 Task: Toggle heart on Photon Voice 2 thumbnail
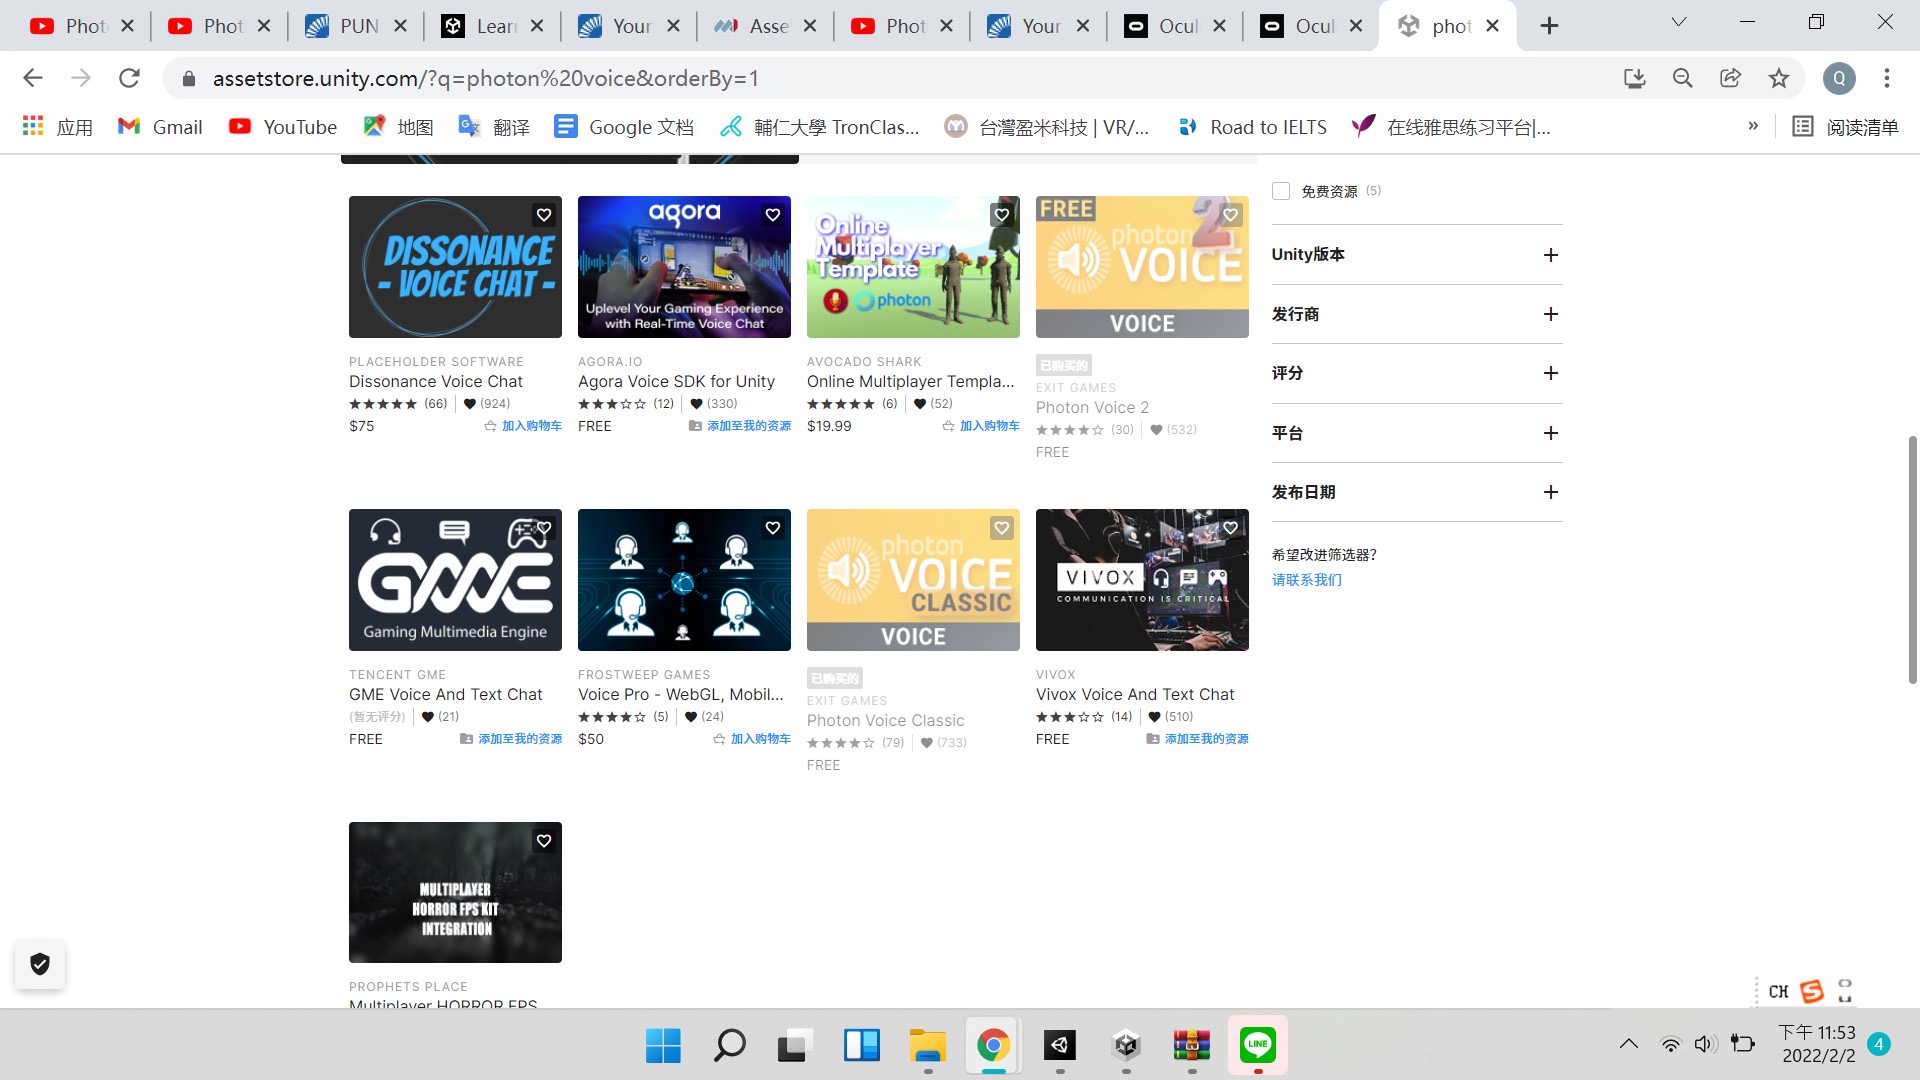pyautogui.click(x=1231, y=215)
